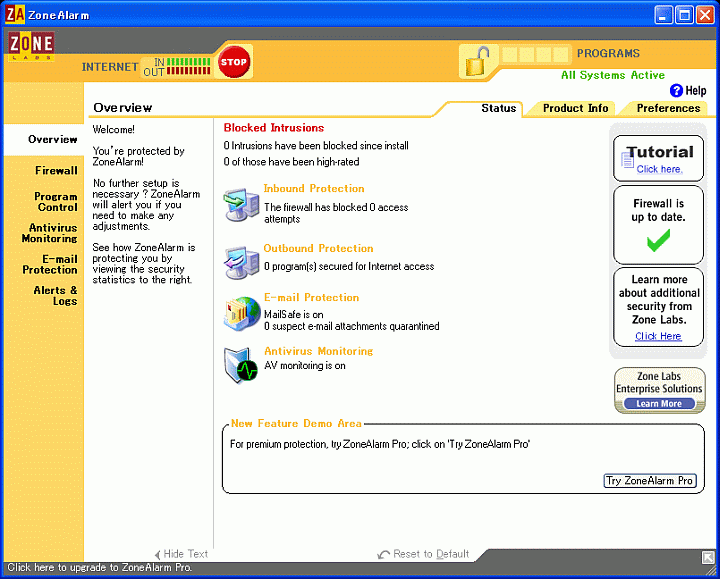
Task: Open the Tutorial 'Click here' link
Action: (x=659, y=169)
